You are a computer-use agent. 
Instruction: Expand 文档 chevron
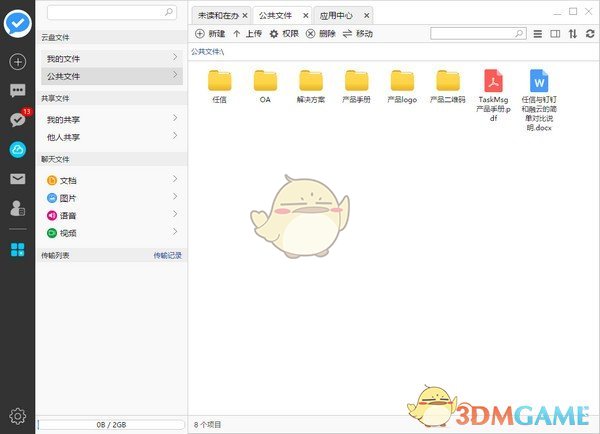(x=175, y=179)
